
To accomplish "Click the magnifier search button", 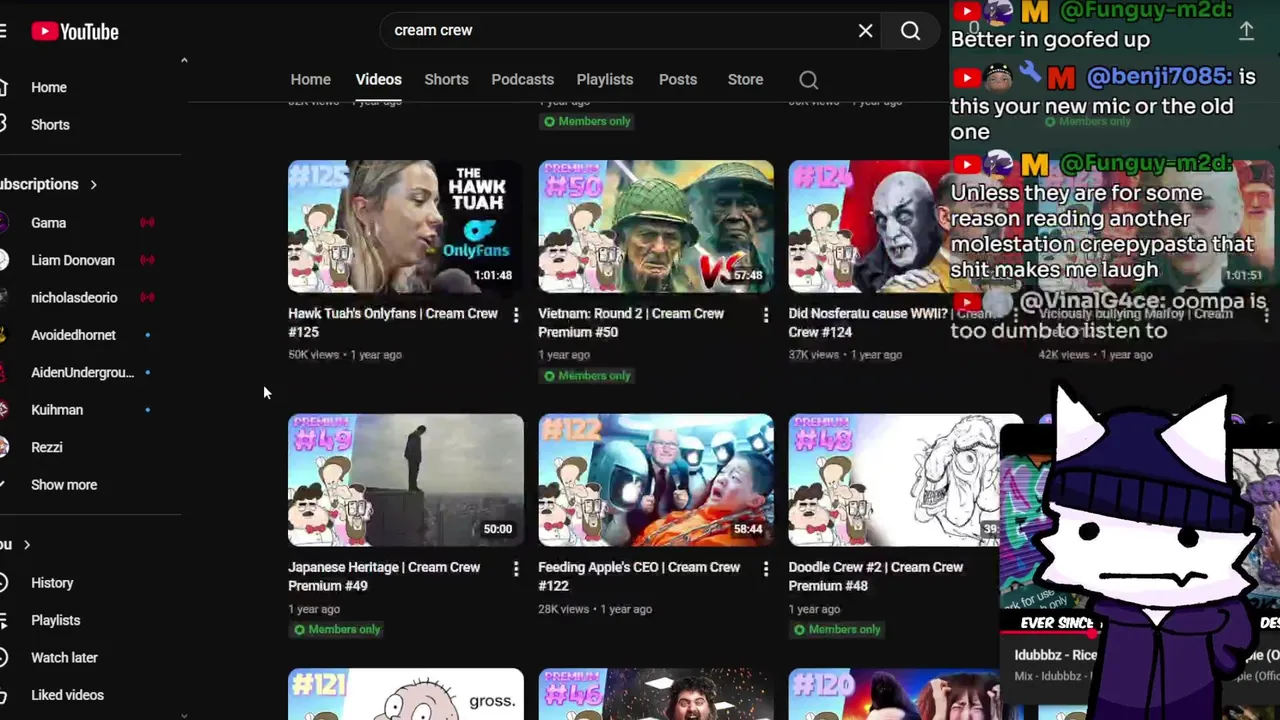I will pos(910,31).
